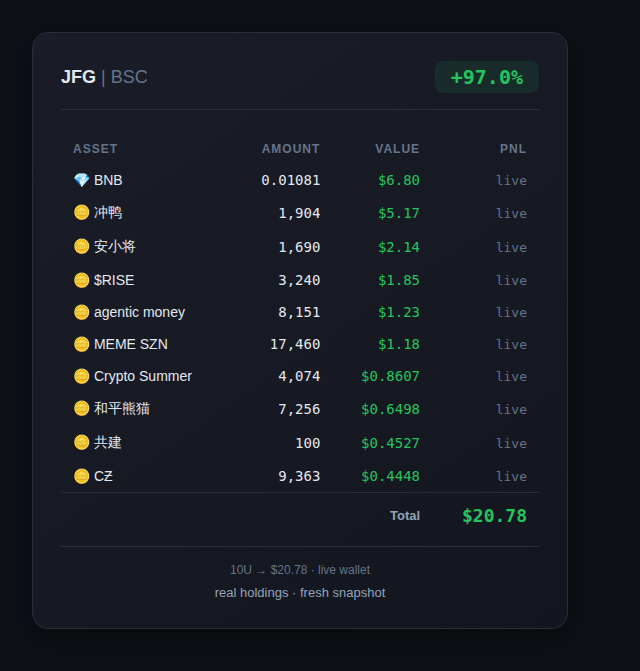The height and width of the screenshot is (671, 640).
Task: Click the amount 17,460
Action: 295,344
